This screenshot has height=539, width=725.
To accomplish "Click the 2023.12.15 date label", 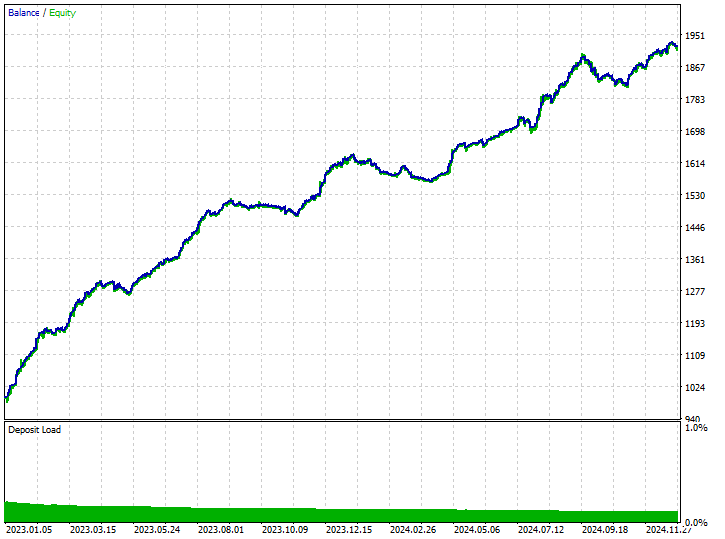I will pos(349,530).
